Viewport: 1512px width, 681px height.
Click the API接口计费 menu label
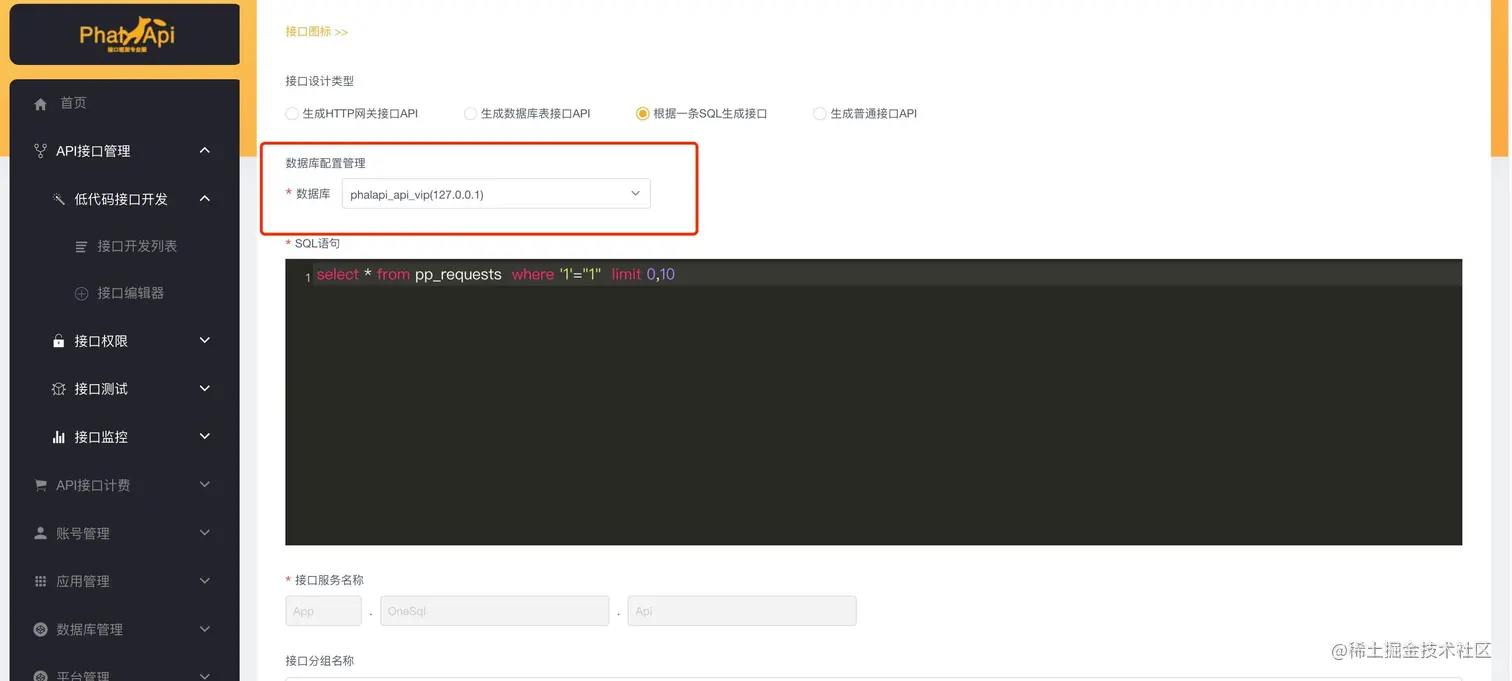tap(93, 485)
